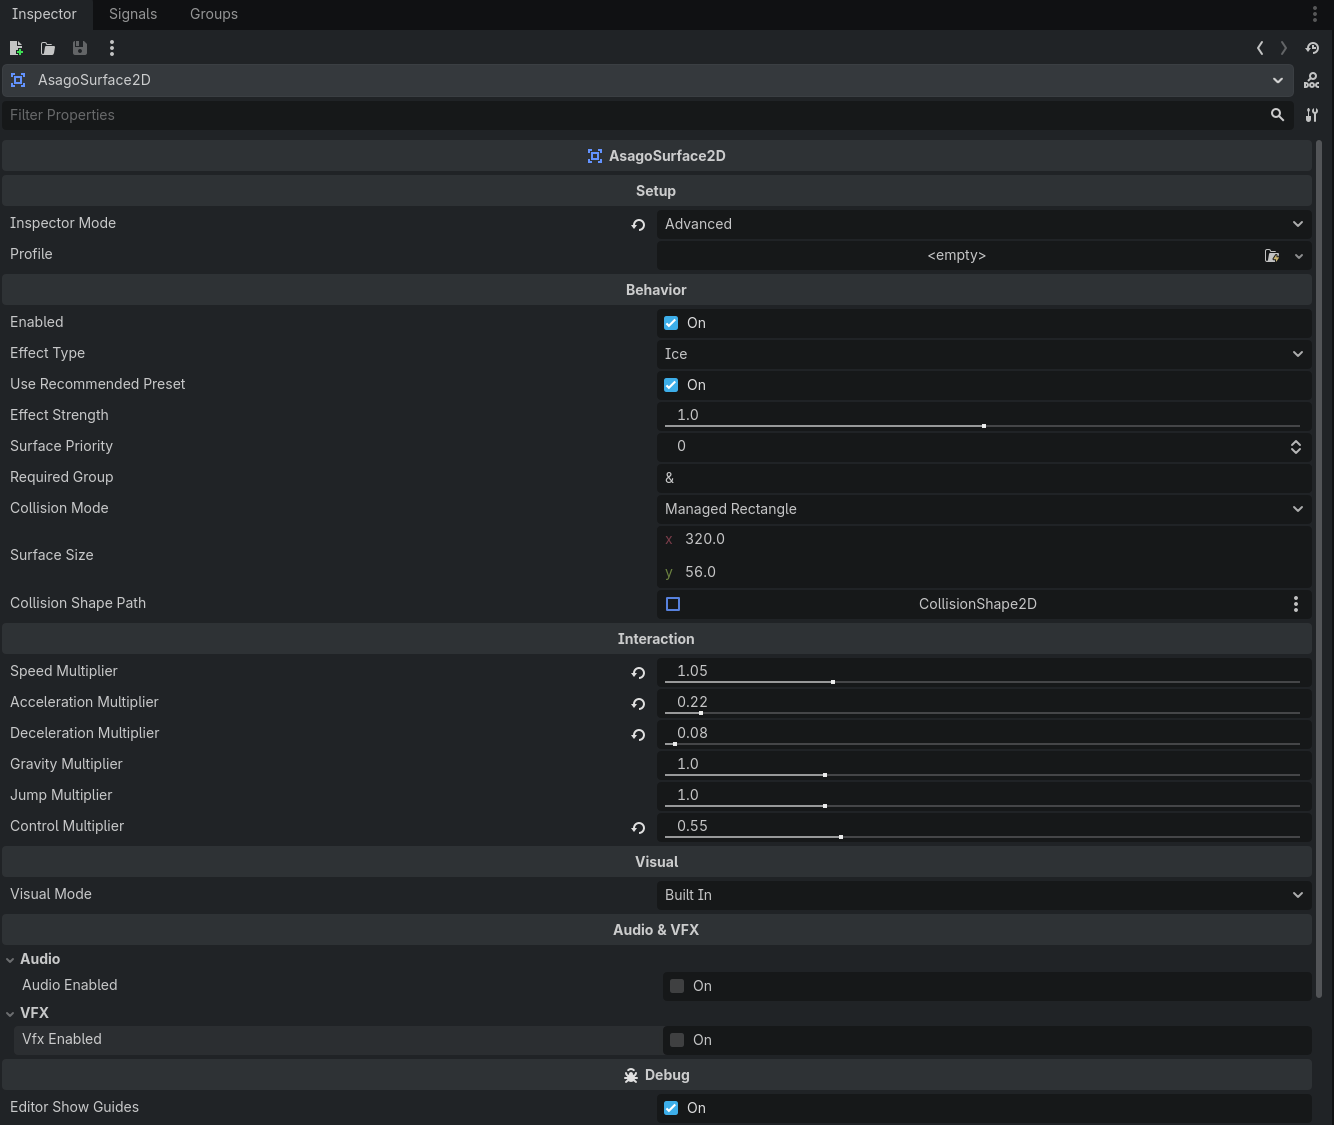This screenshot has height=1125, width=1334.
Task: Click the empty Profile slot
Action: tap(957, 255)
